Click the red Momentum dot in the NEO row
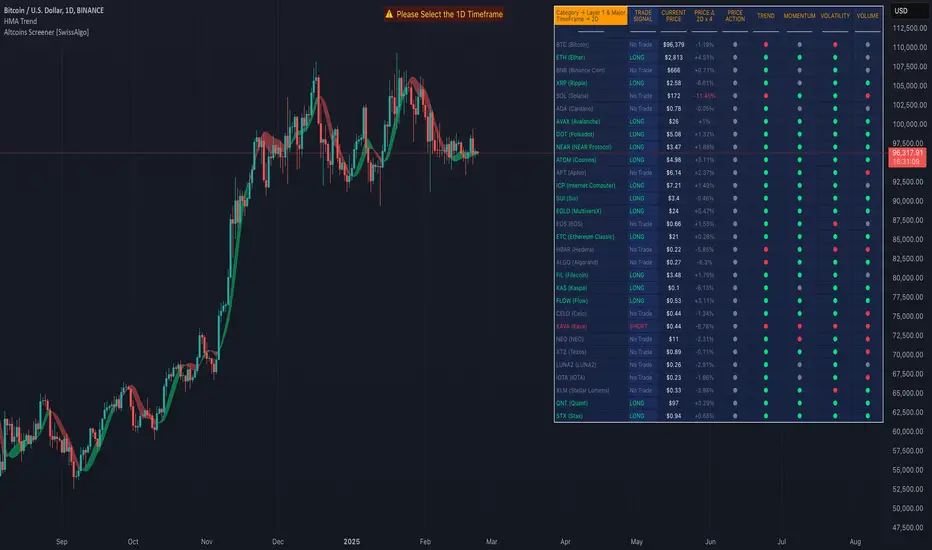The width and height of the screenshot is (932, 550). (x=799, y=339)
